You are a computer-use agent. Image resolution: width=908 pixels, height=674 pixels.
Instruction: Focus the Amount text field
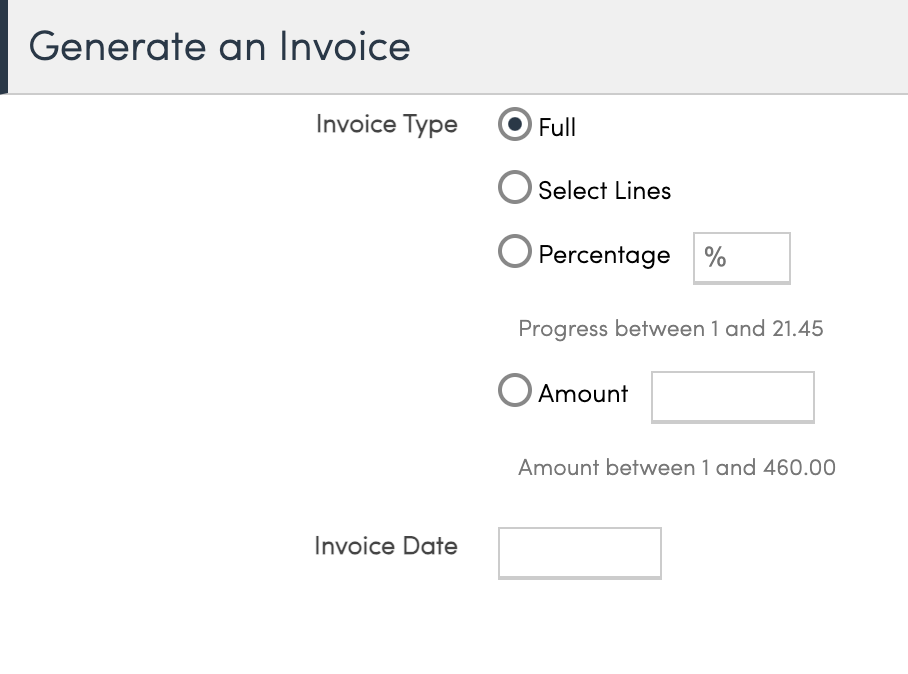tap(732, 396)
